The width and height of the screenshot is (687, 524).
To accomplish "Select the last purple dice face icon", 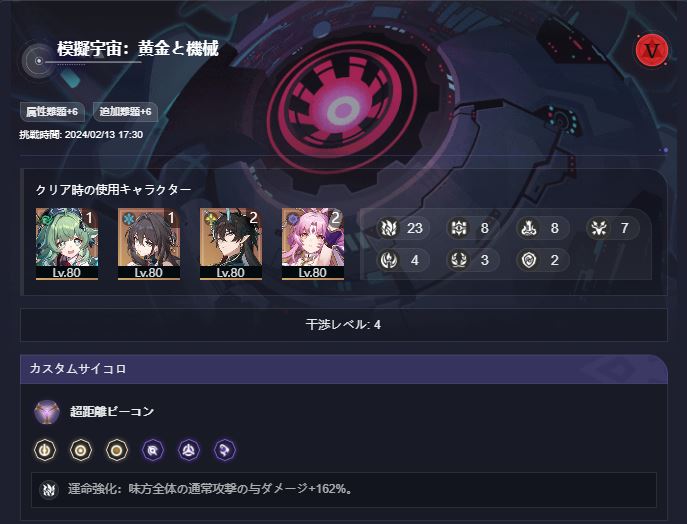I will click(x=225, y=450).
